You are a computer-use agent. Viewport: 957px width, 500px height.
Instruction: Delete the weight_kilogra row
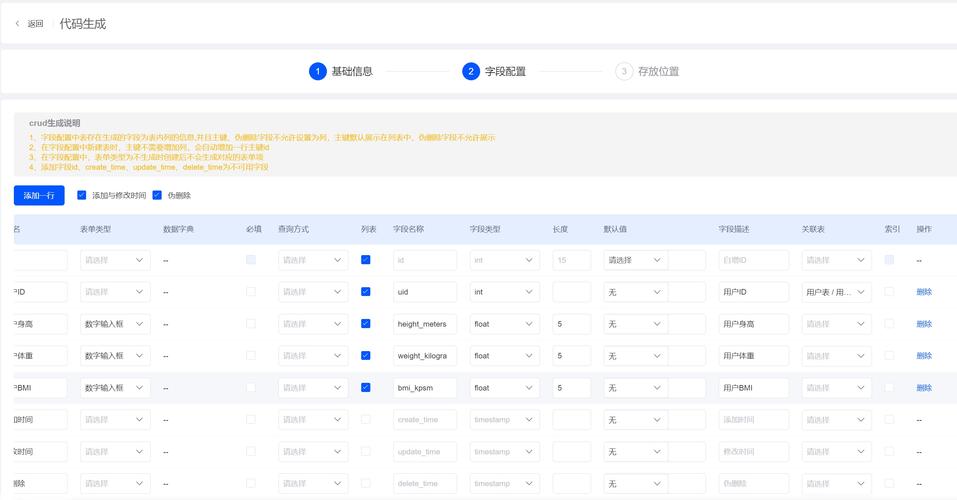click(924, 355)
